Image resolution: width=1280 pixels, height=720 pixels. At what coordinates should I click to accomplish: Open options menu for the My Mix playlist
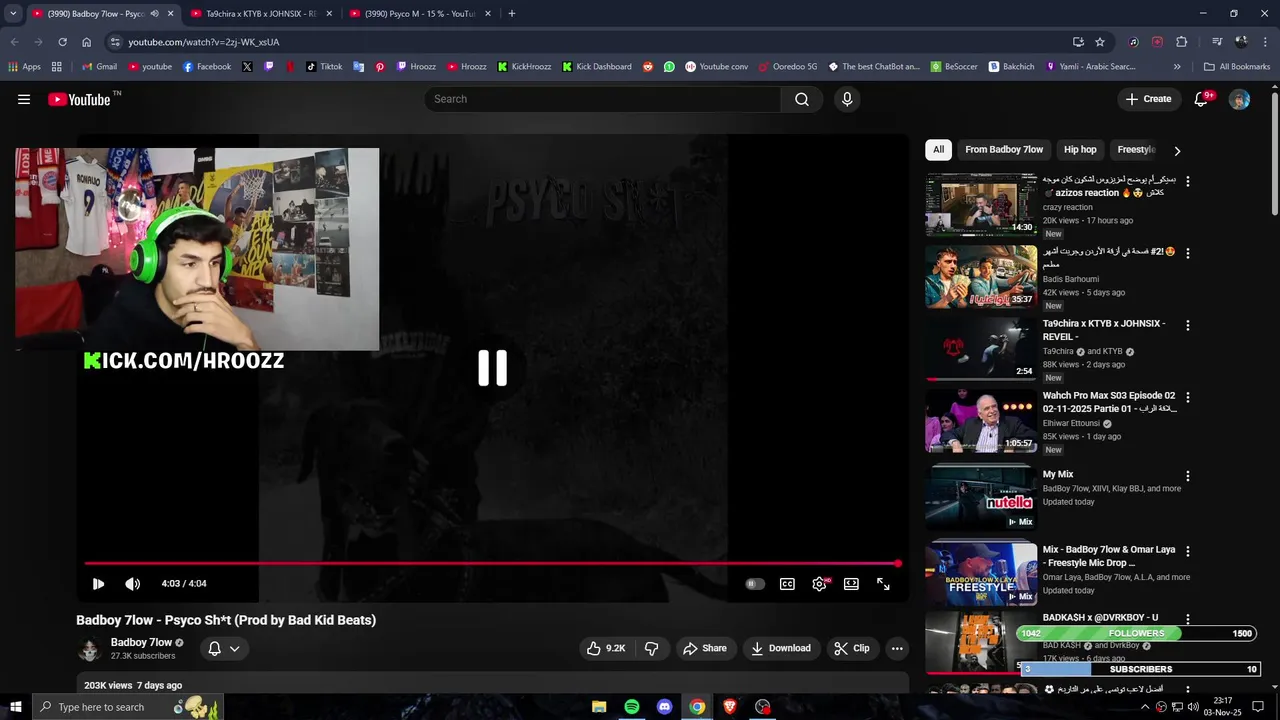[1188, 476]
